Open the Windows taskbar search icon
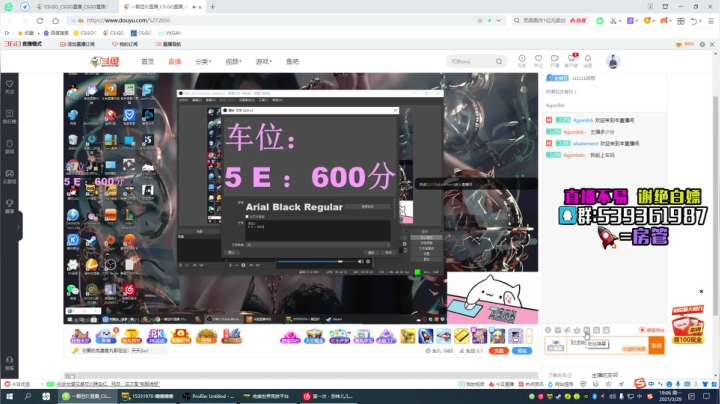720x404 pixels. coord(28,396)
